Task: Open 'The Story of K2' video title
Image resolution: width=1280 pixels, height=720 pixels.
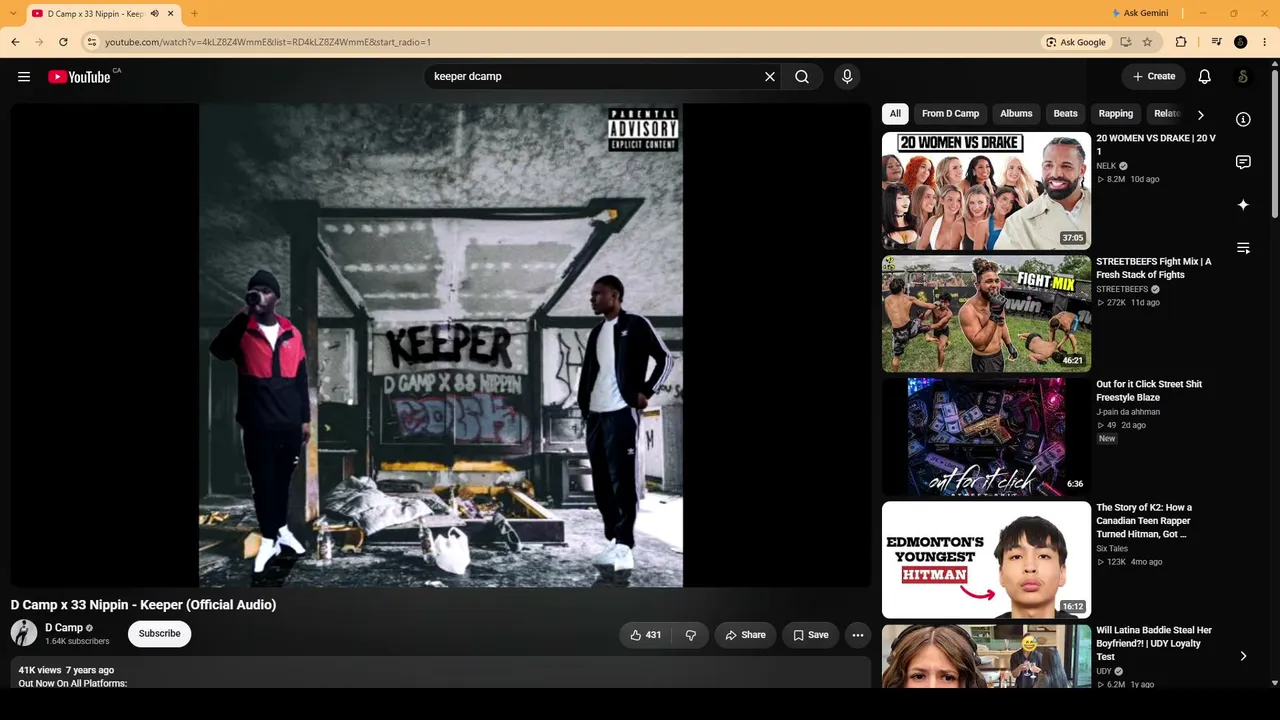Action: [x=1144, y=521]
